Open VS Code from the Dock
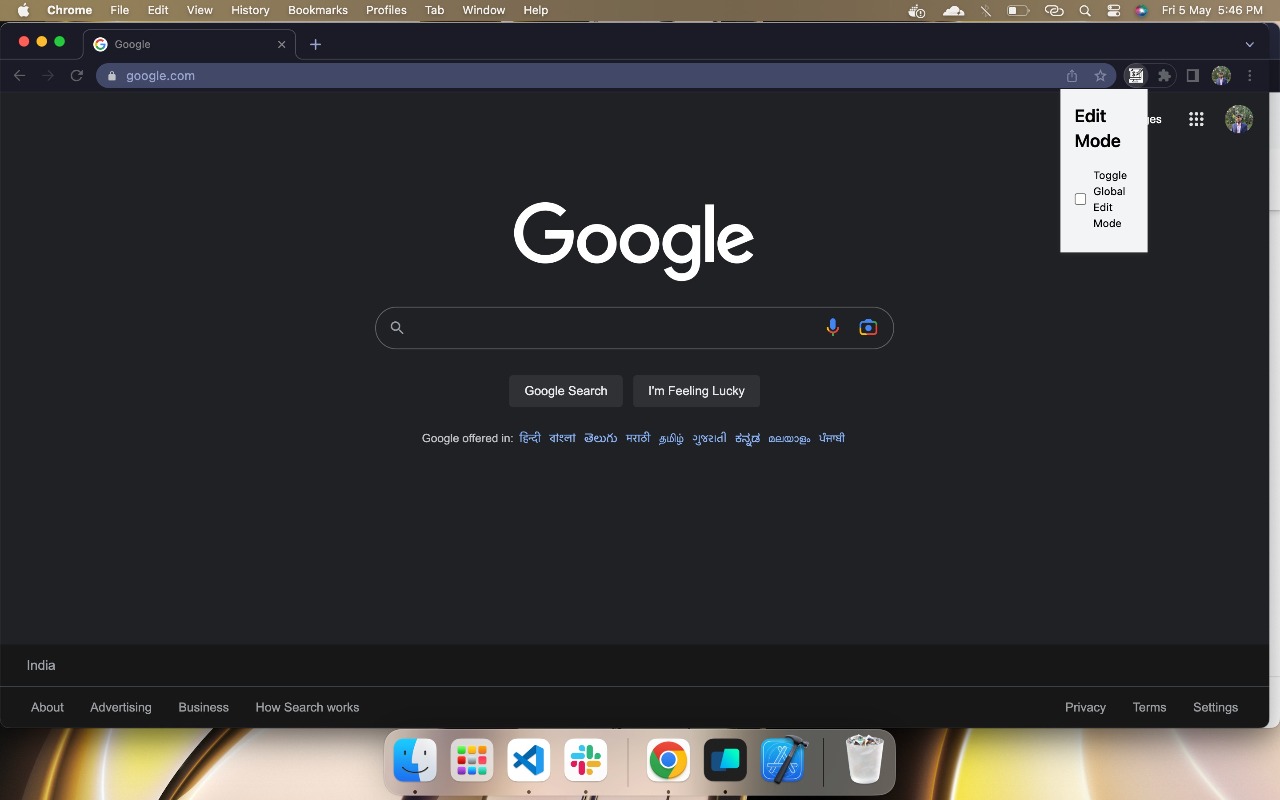Image resolution: width=1280 pixels, height=800 pixels. click(528, 760)
